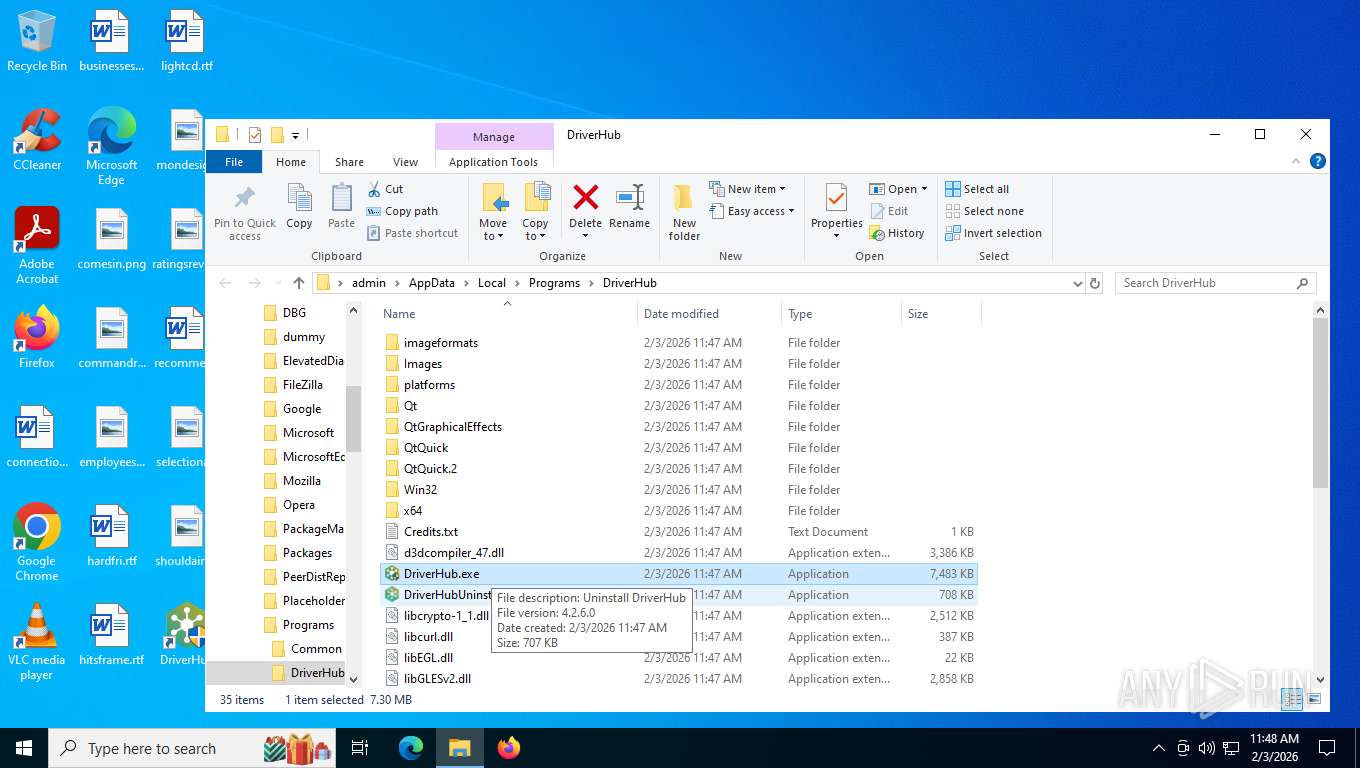Switch to the Home ribbon tab

[x=291, y=162]
